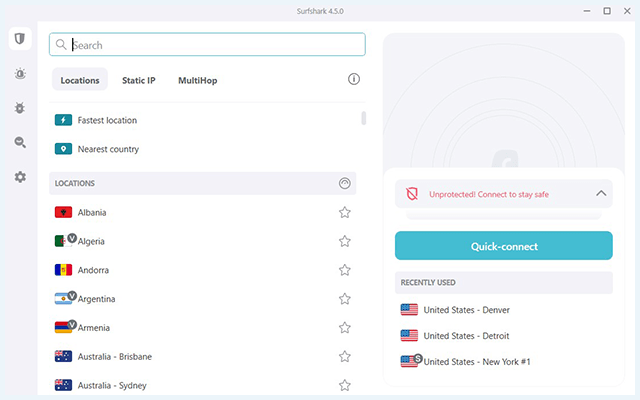640x400 pixels.
Task: Click the Nearest country pin icon
Action: click(63, 149)
